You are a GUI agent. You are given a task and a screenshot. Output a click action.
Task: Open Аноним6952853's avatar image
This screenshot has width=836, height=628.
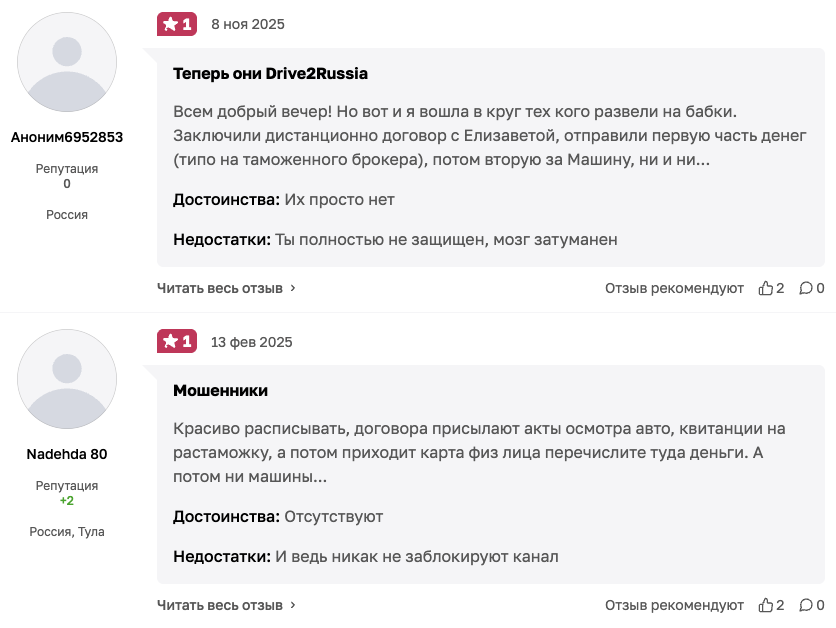[66, 61]
